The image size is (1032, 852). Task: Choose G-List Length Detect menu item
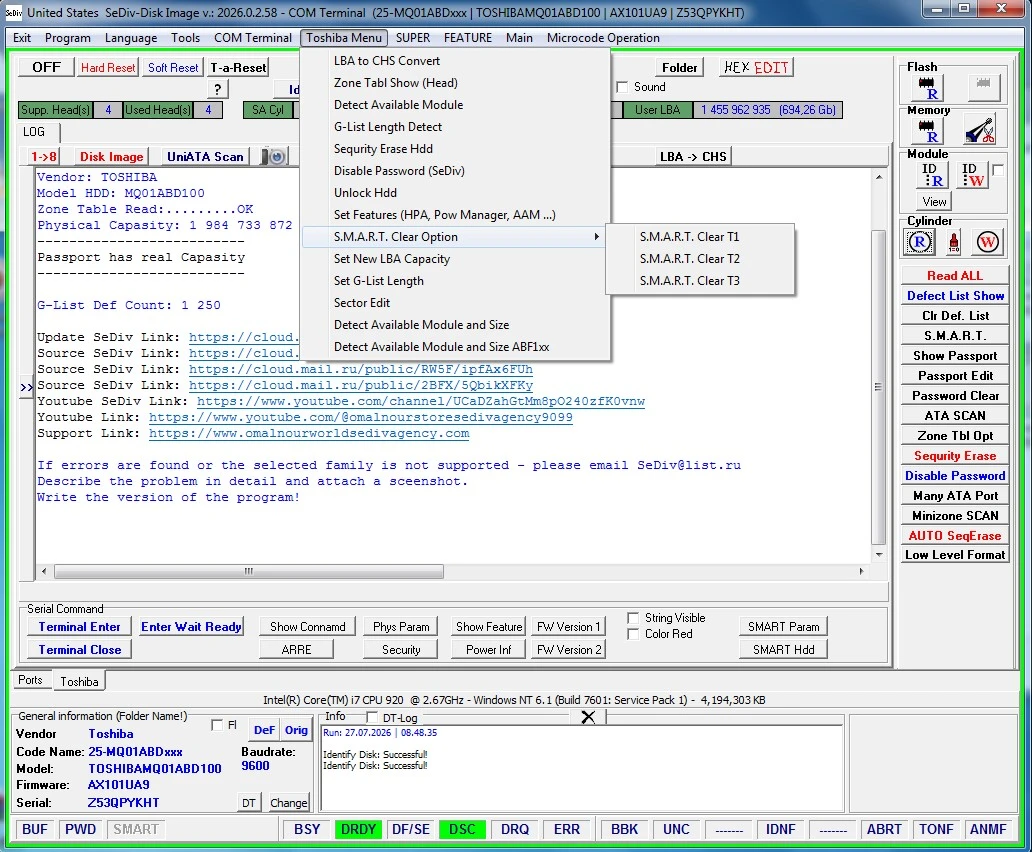pos(453,127)
